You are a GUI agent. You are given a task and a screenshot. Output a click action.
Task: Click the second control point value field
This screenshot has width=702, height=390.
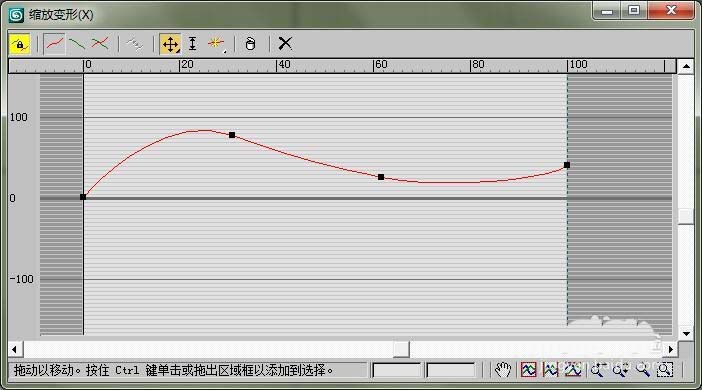451,370
